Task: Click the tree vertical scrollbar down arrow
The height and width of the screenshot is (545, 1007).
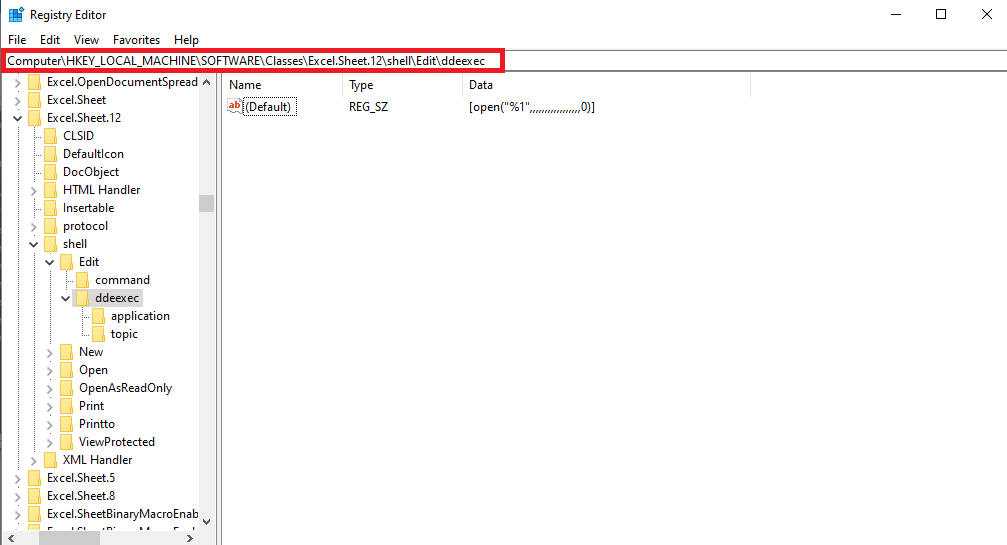Action: [206, 522]
